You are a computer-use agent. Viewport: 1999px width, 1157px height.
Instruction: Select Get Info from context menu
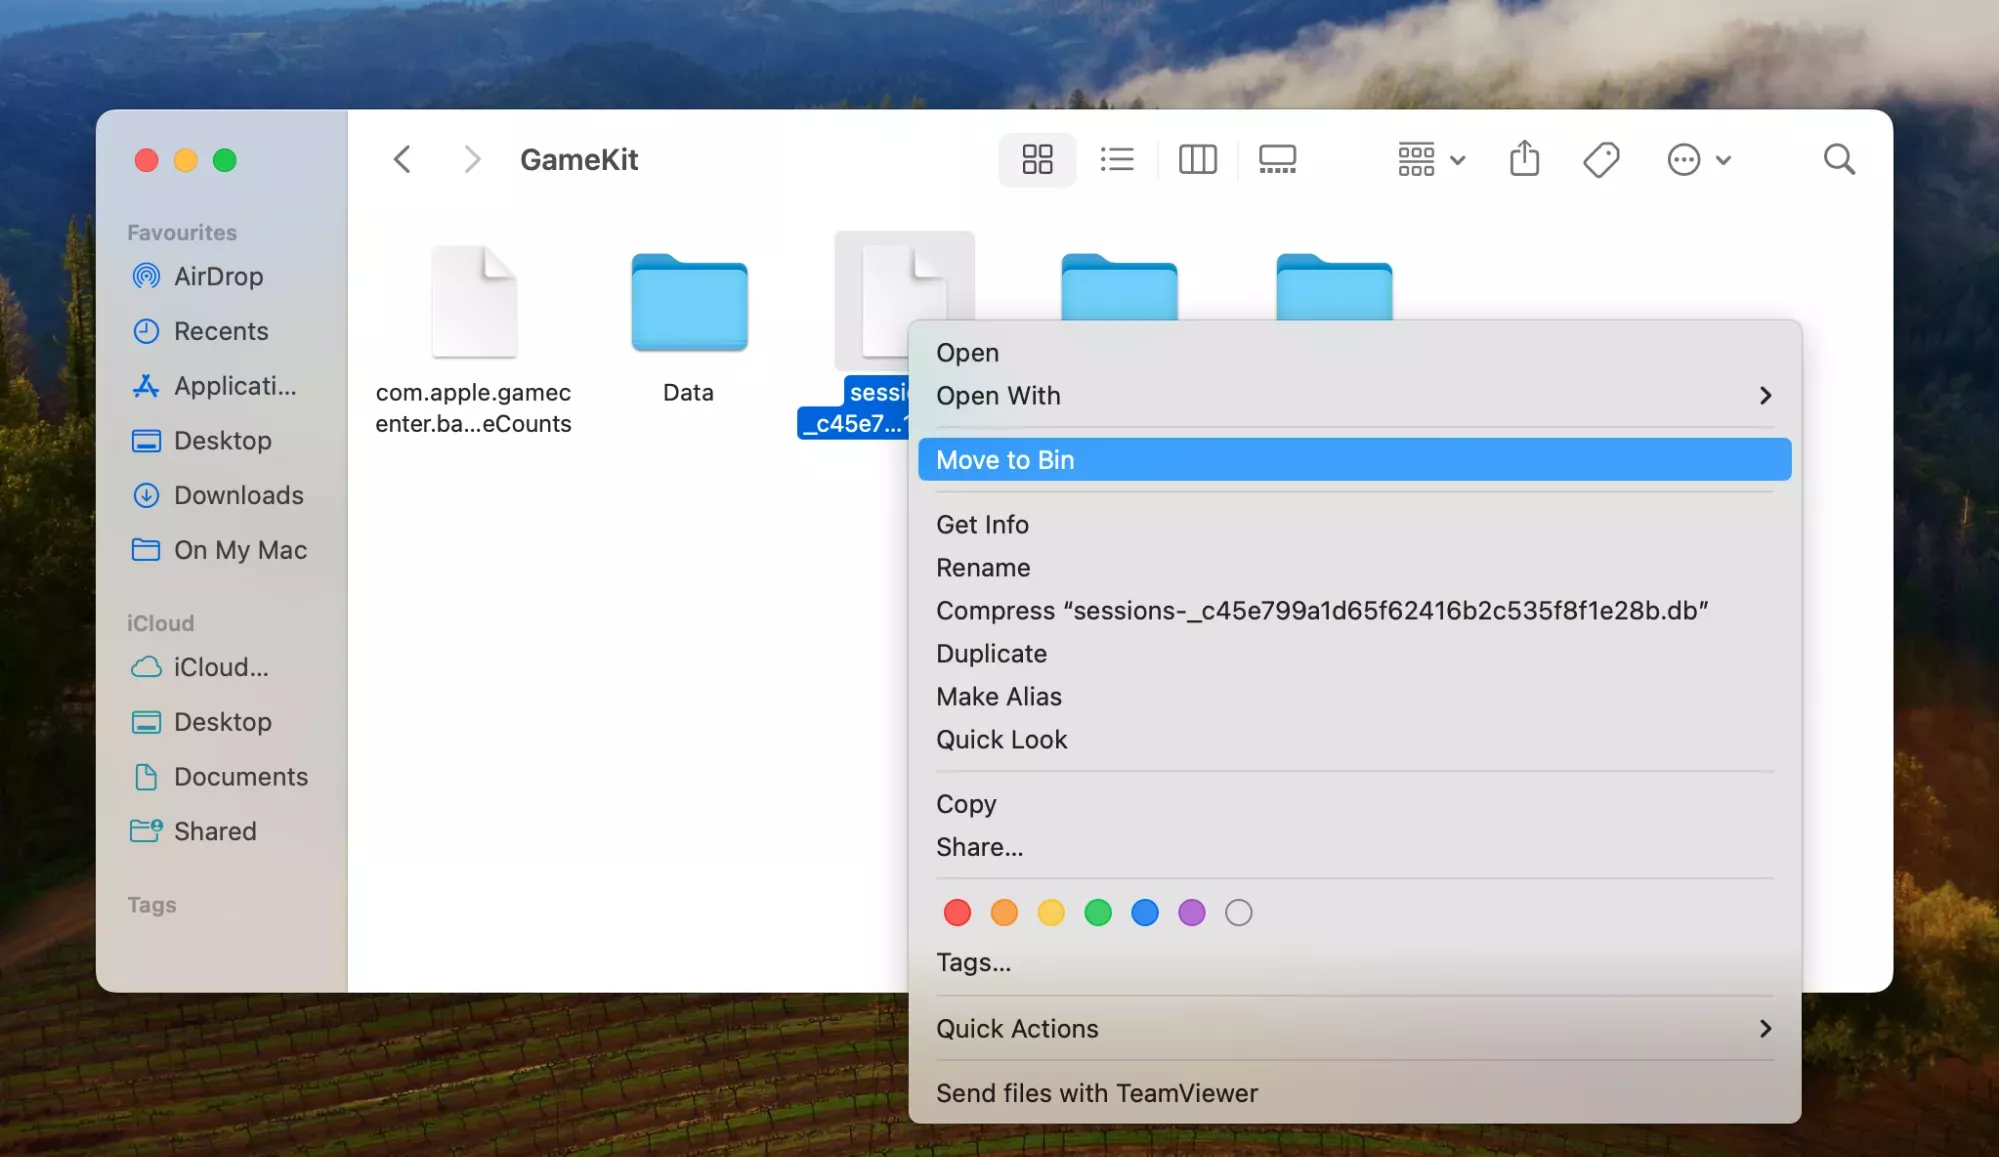pyautogui.click(x=982, y=524)
